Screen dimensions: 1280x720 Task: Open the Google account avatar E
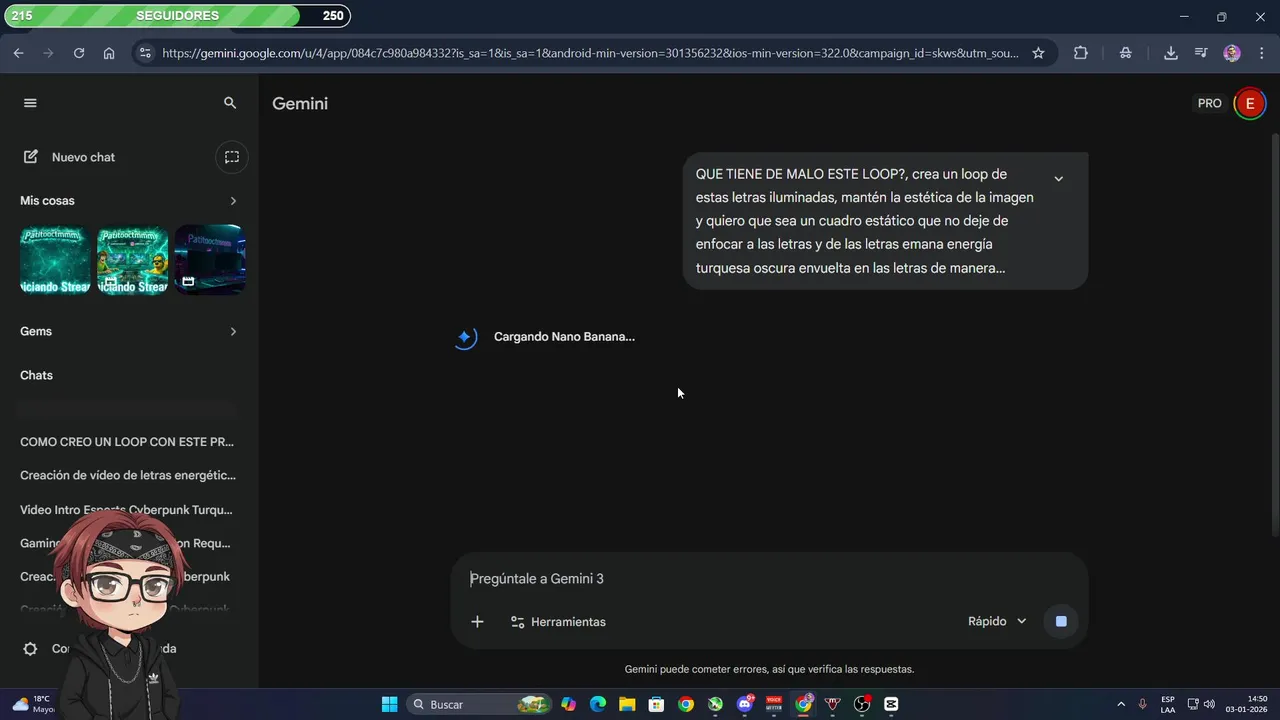pyautogui.click(x=1249, y=103)
